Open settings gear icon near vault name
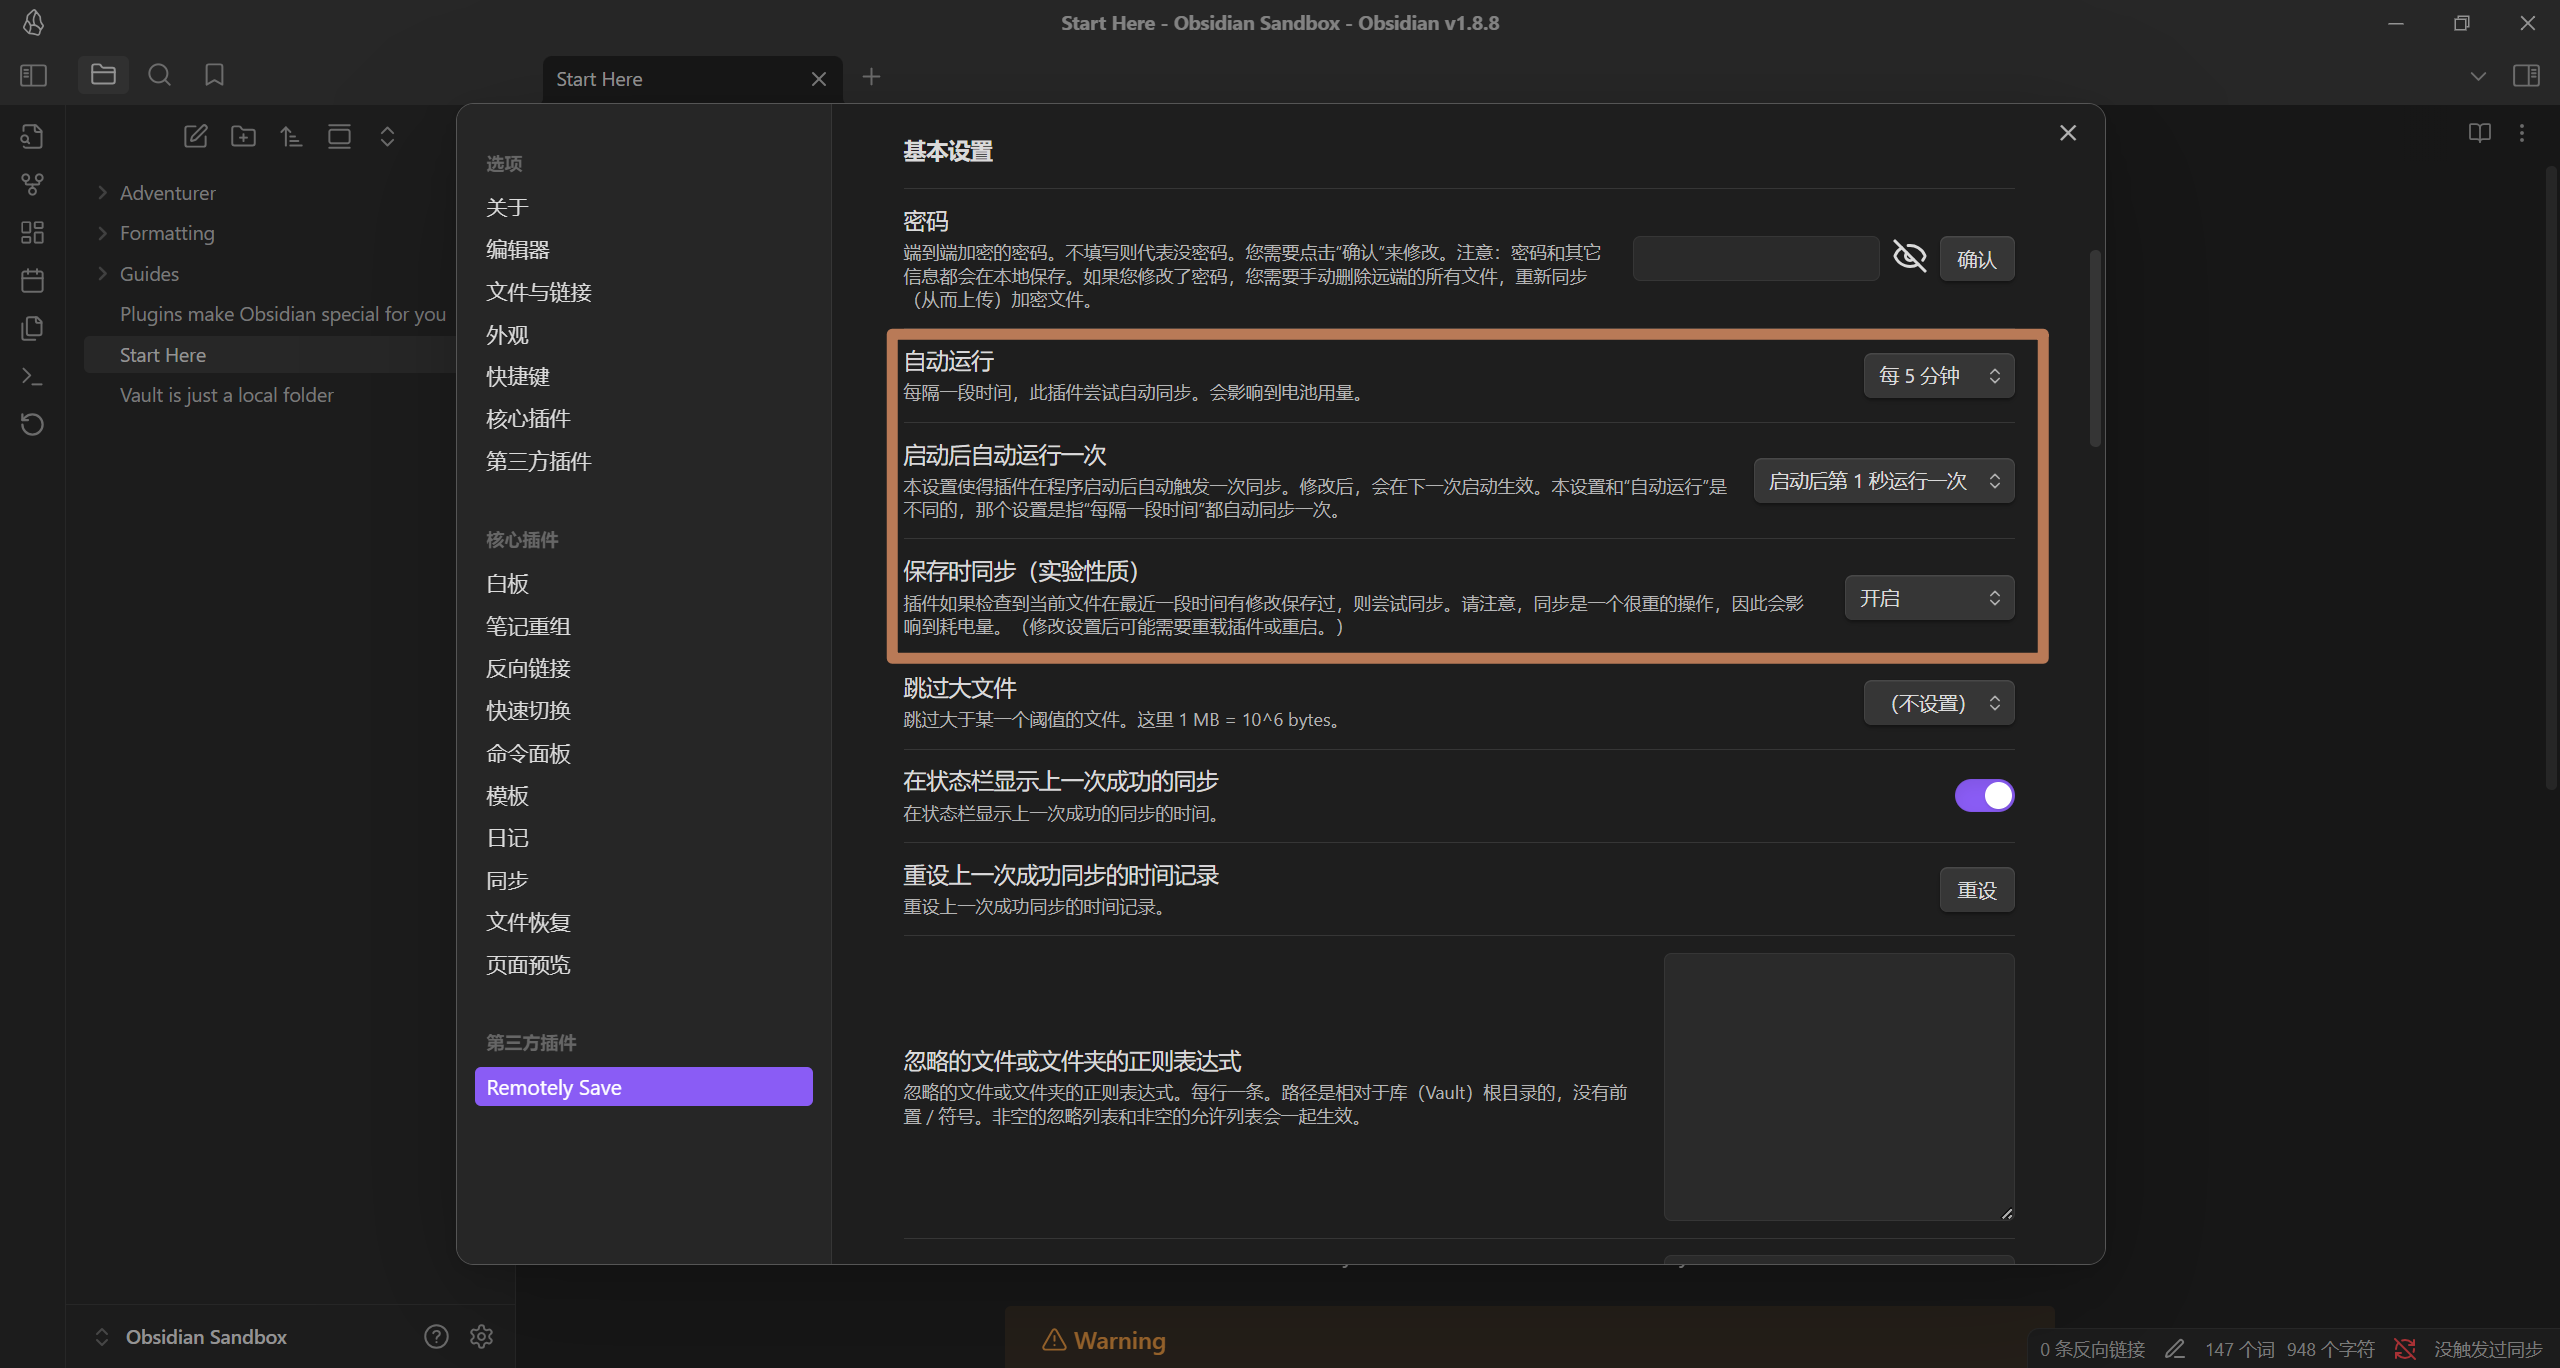Image resolution: width=2560 pixels, height=1368 pixels. coord(481,1336)
